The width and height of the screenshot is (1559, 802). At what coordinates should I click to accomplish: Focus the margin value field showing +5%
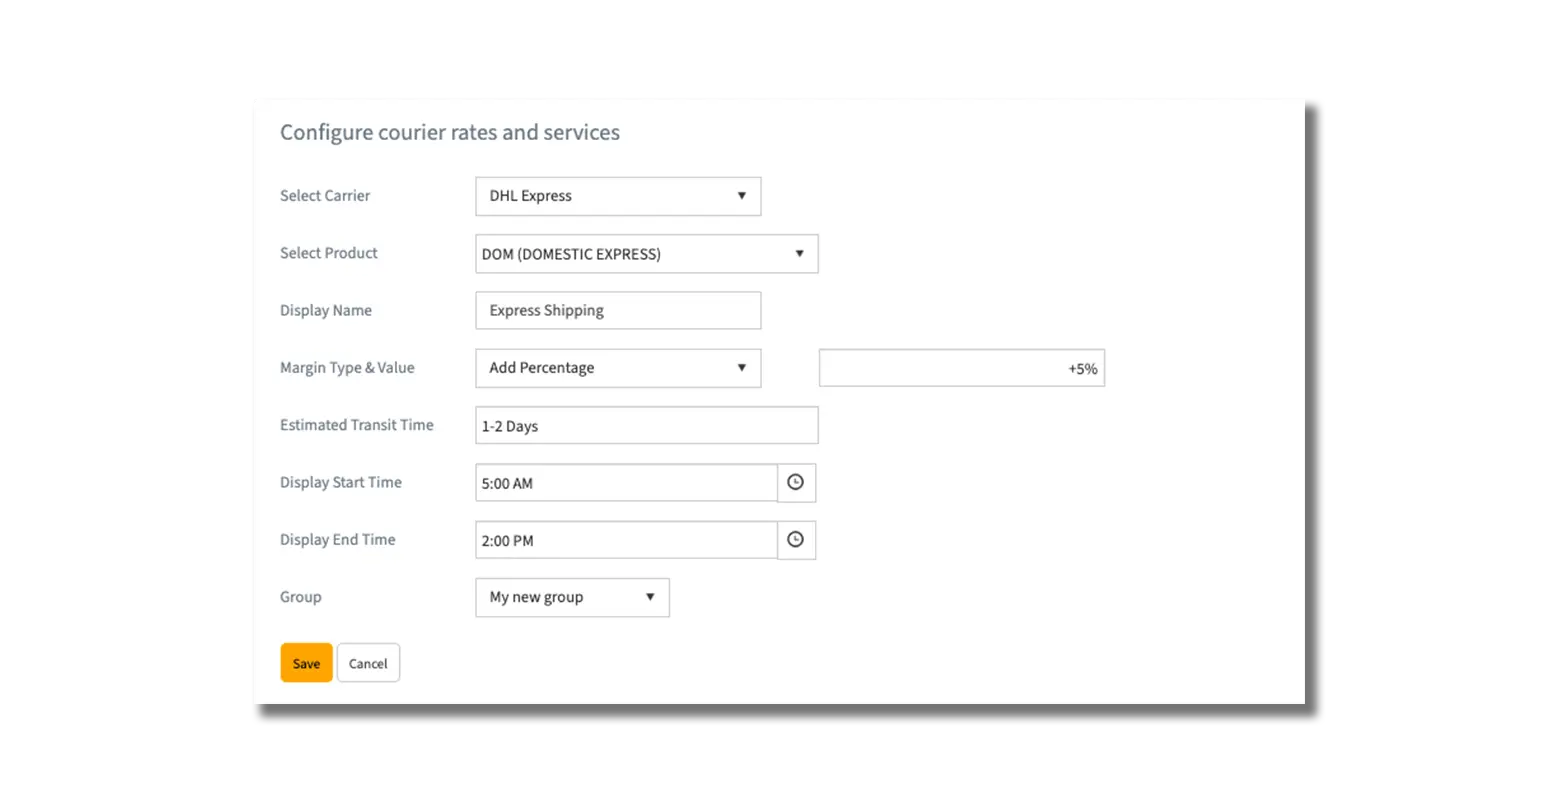point(960,368)
